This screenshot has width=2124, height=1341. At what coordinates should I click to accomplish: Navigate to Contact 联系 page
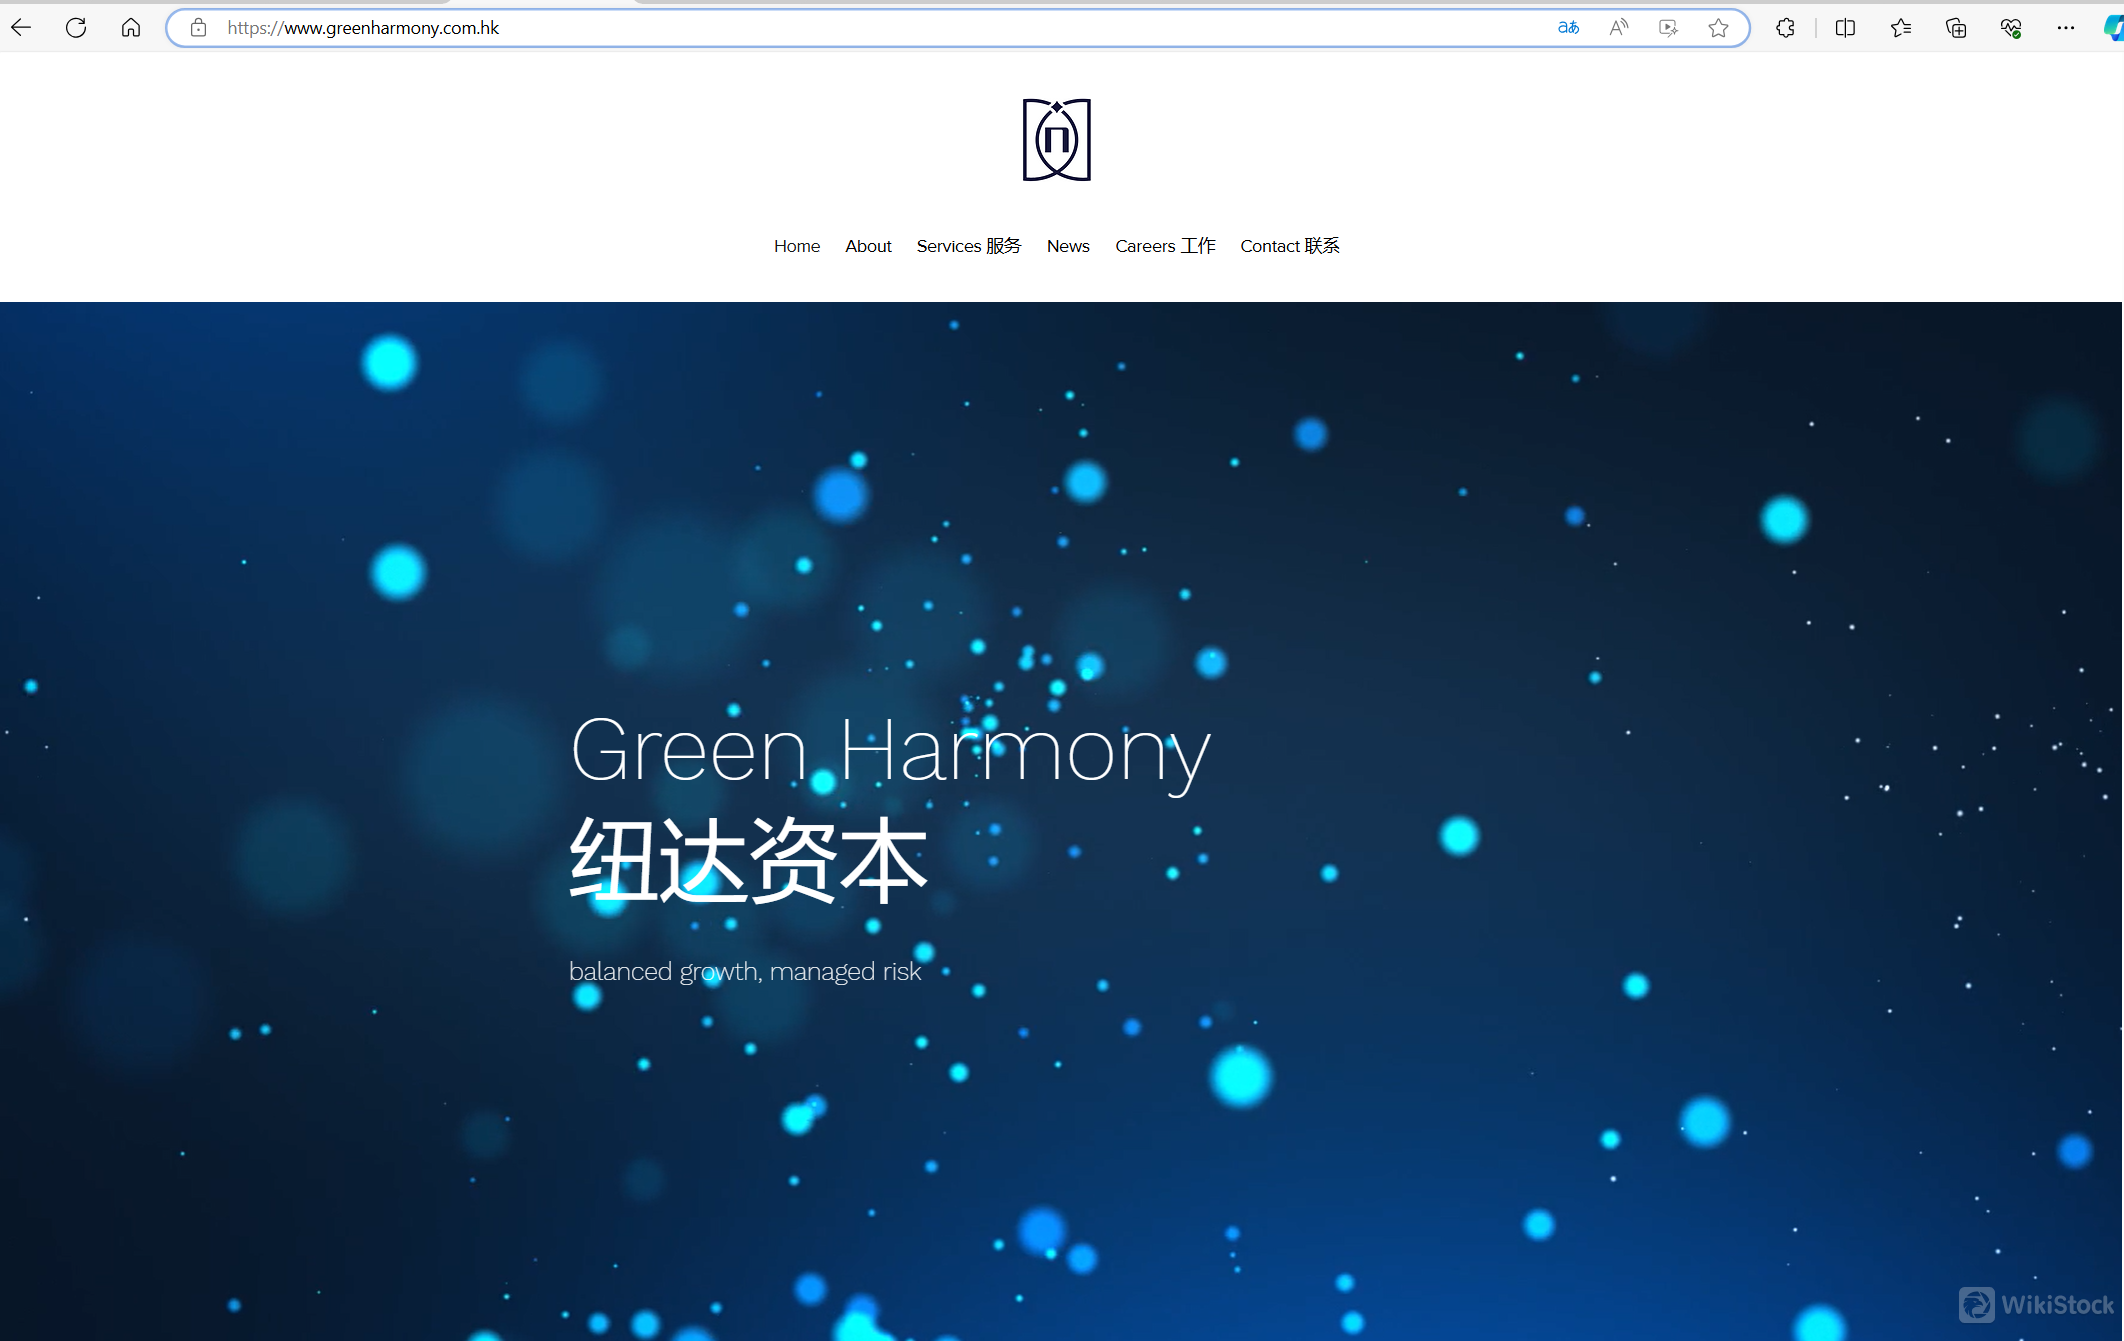1289,246
